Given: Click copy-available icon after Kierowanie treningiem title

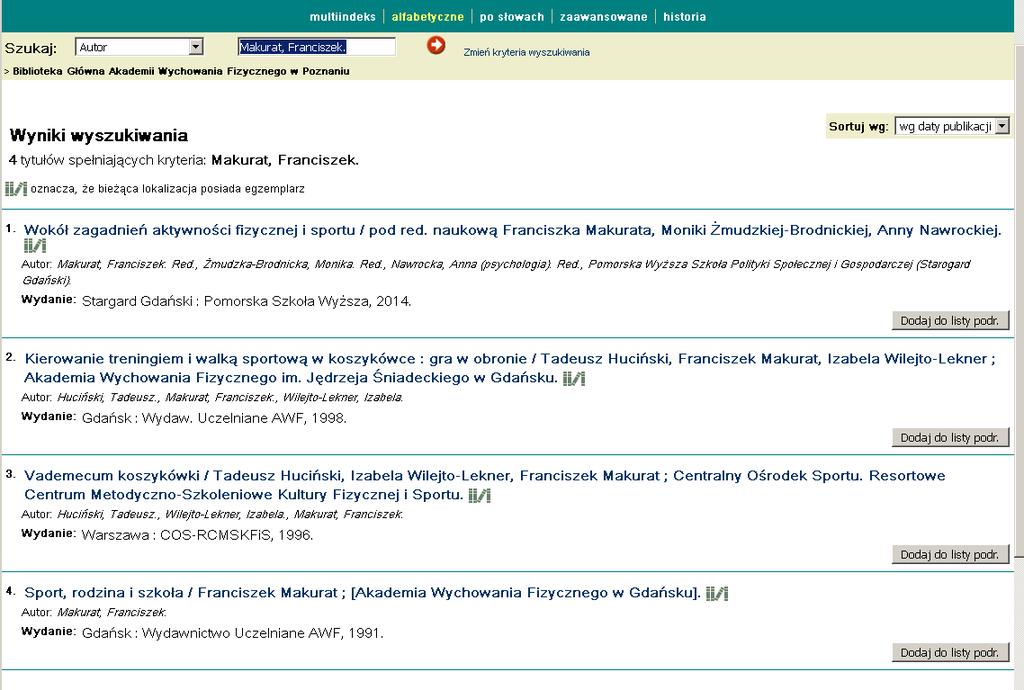Looking at the screenshot, I should (x=574, y=378).
